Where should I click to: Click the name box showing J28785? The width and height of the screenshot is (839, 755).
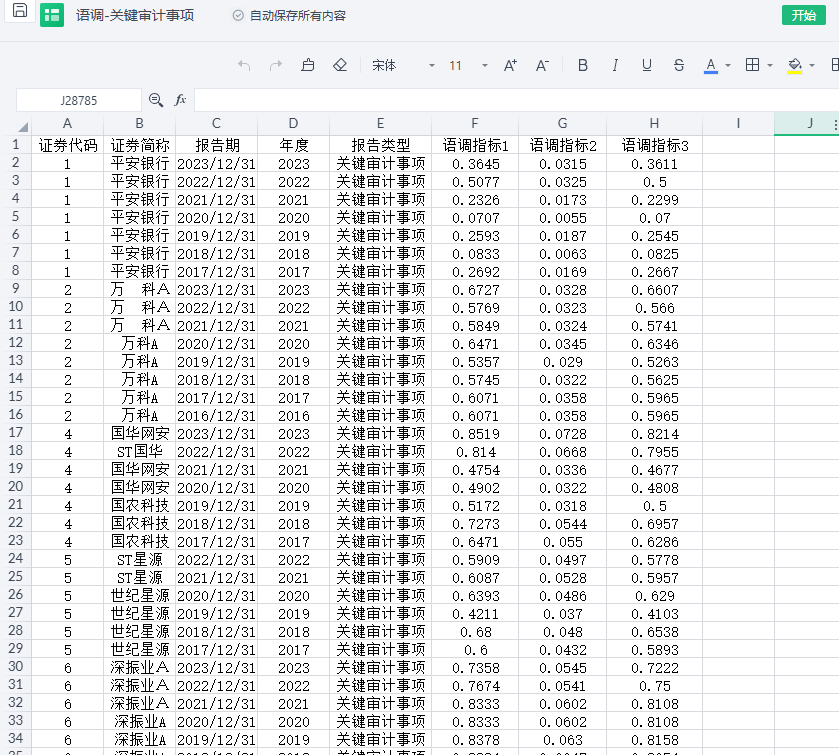79,100
